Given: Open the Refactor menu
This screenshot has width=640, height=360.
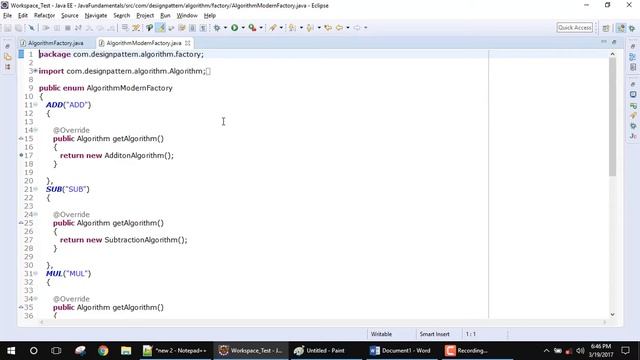Looking at the screenshot, I should (44, 16).
